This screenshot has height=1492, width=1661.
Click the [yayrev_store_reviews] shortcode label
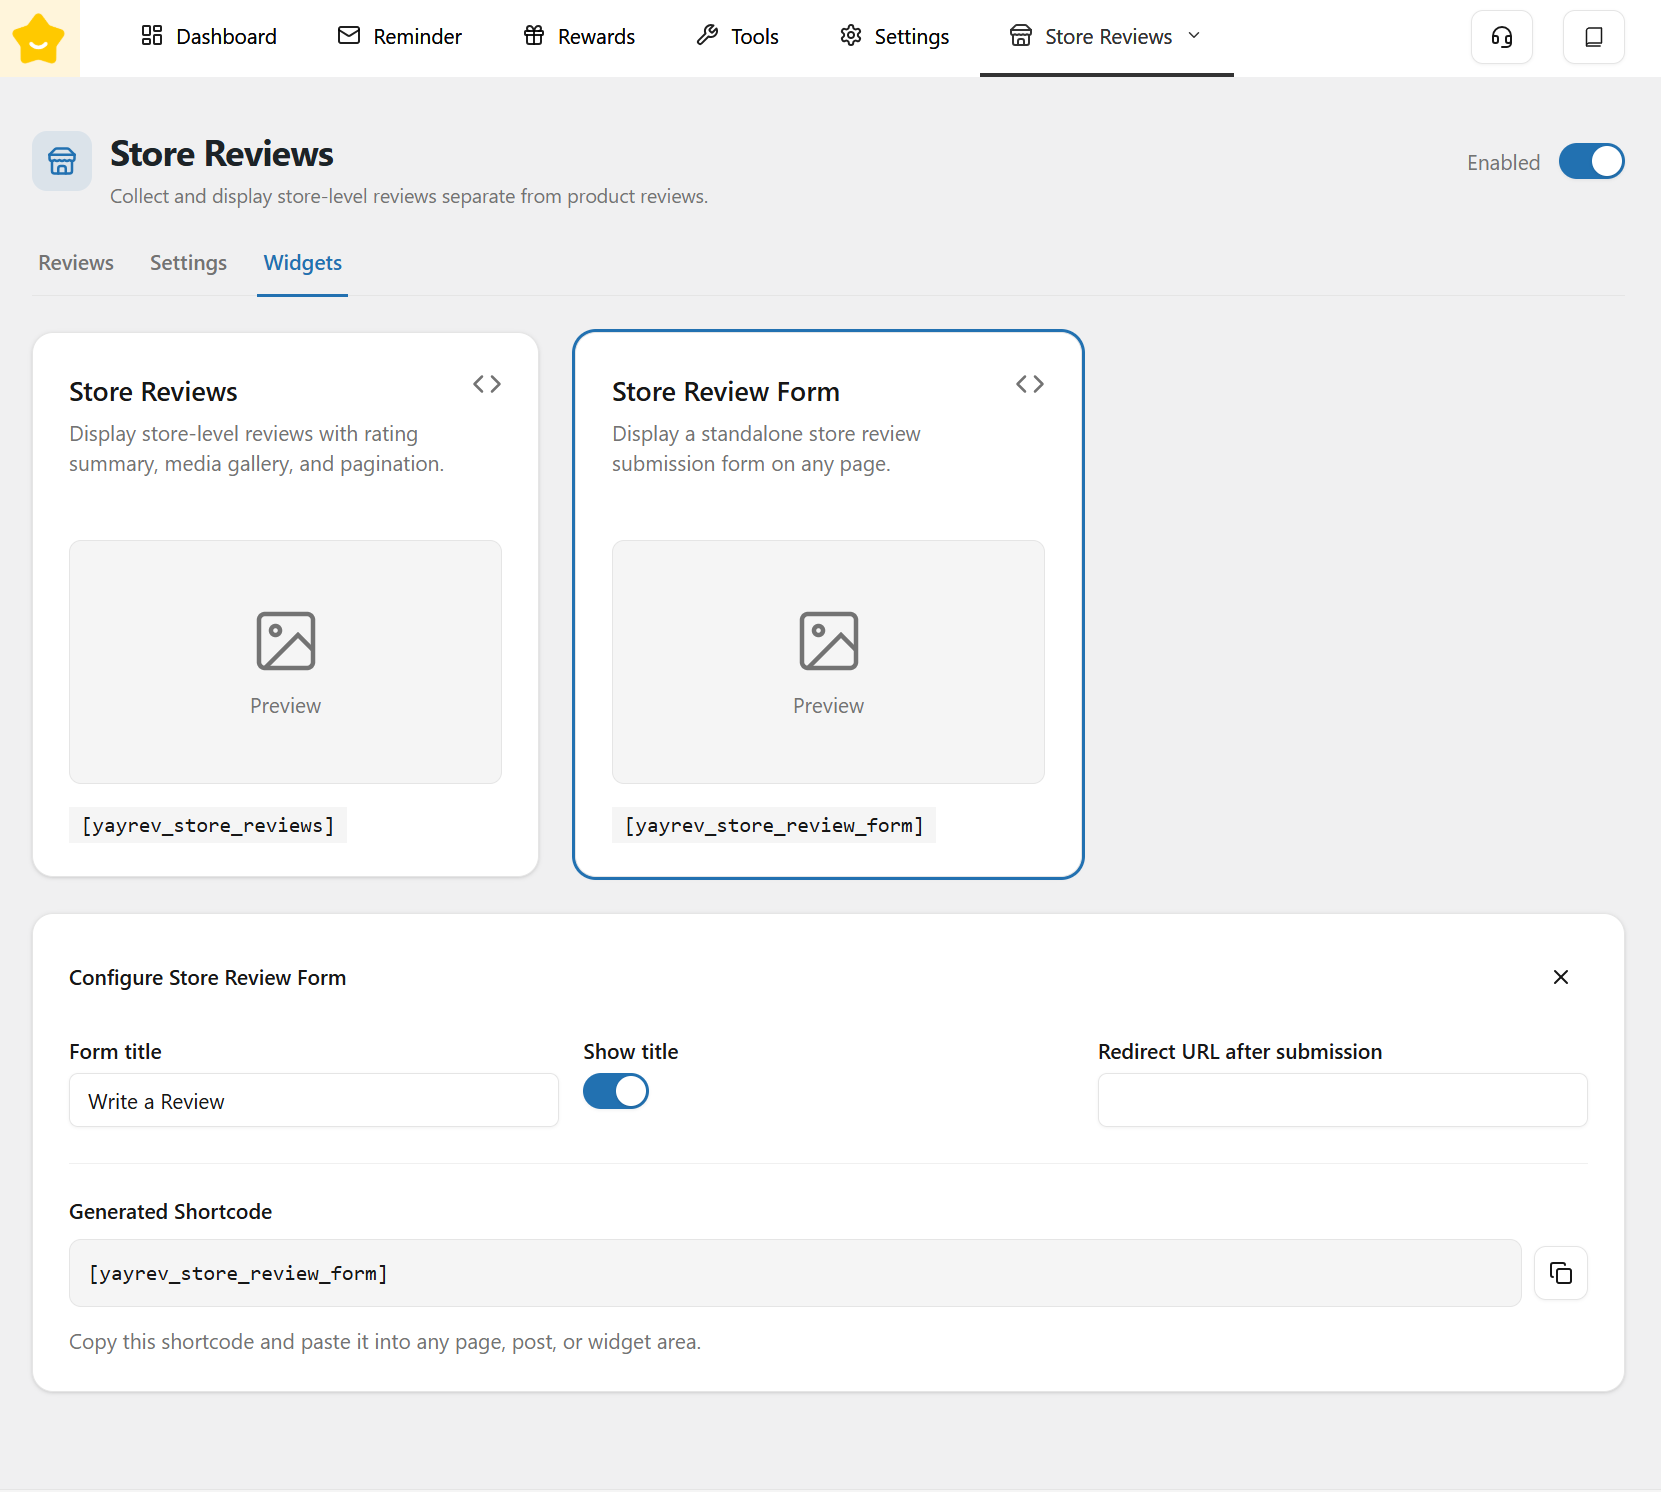208,825
